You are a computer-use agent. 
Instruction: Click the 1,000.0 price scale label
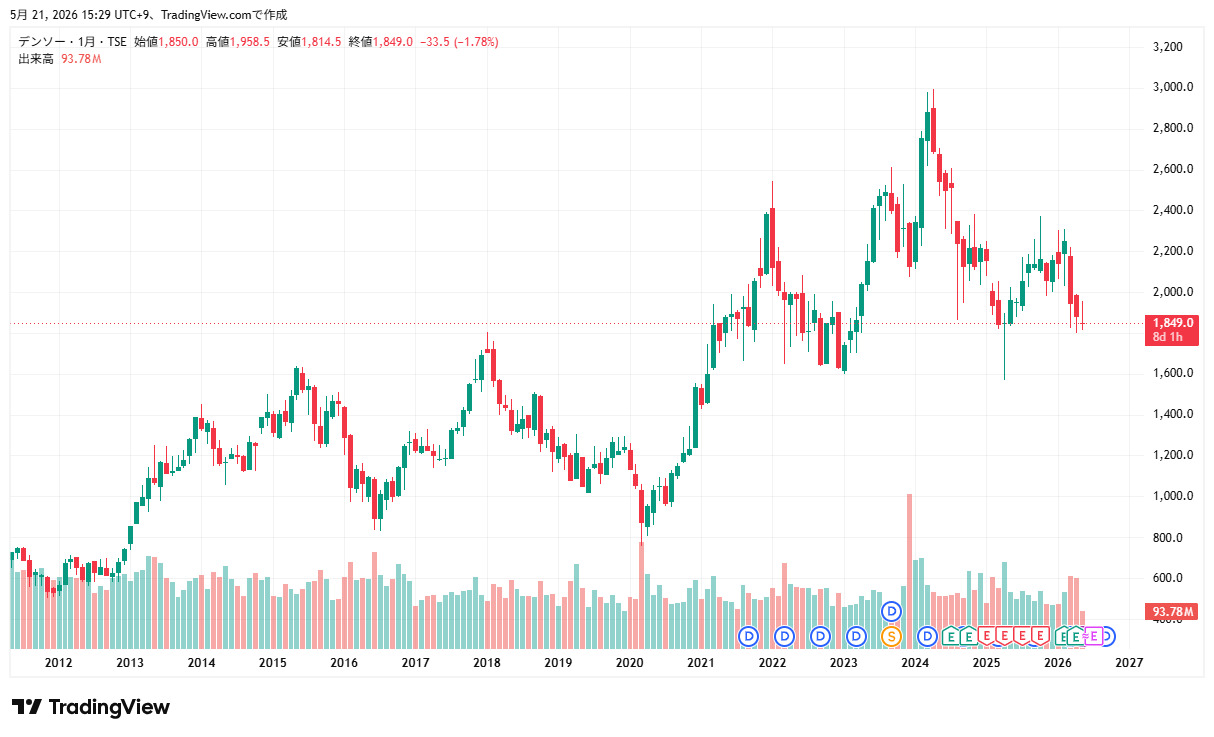(1174, 496)
